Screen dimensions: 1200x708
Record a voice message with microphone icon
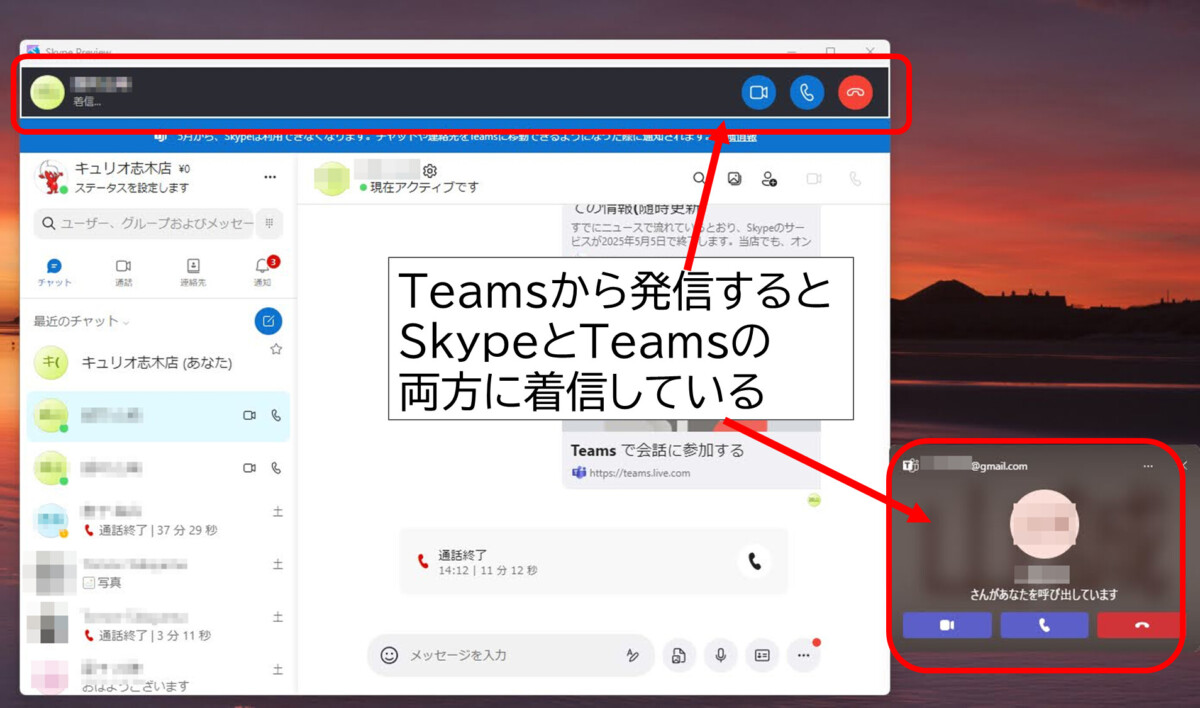[720, 655]
